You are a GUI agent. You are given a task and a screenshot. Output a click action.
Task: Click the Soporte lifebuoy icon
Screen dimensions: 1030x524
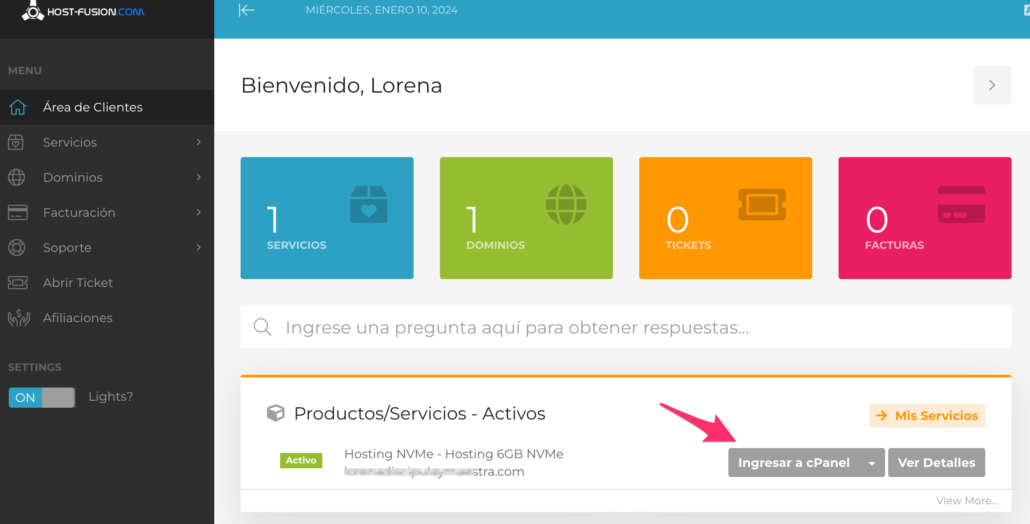pos(16,248)
